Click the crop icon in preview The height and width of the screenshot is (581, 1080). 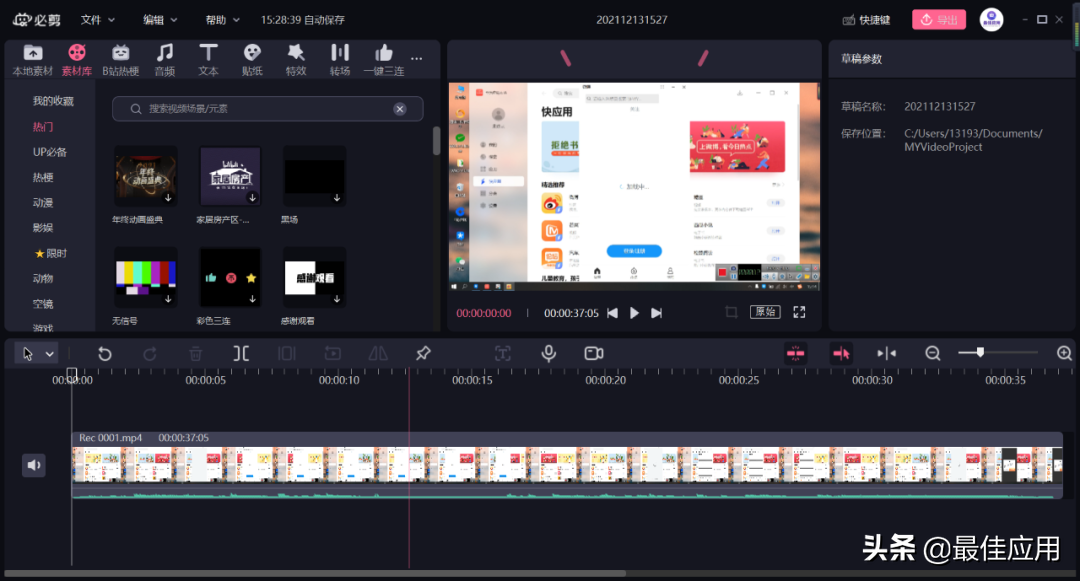(731, 313)
